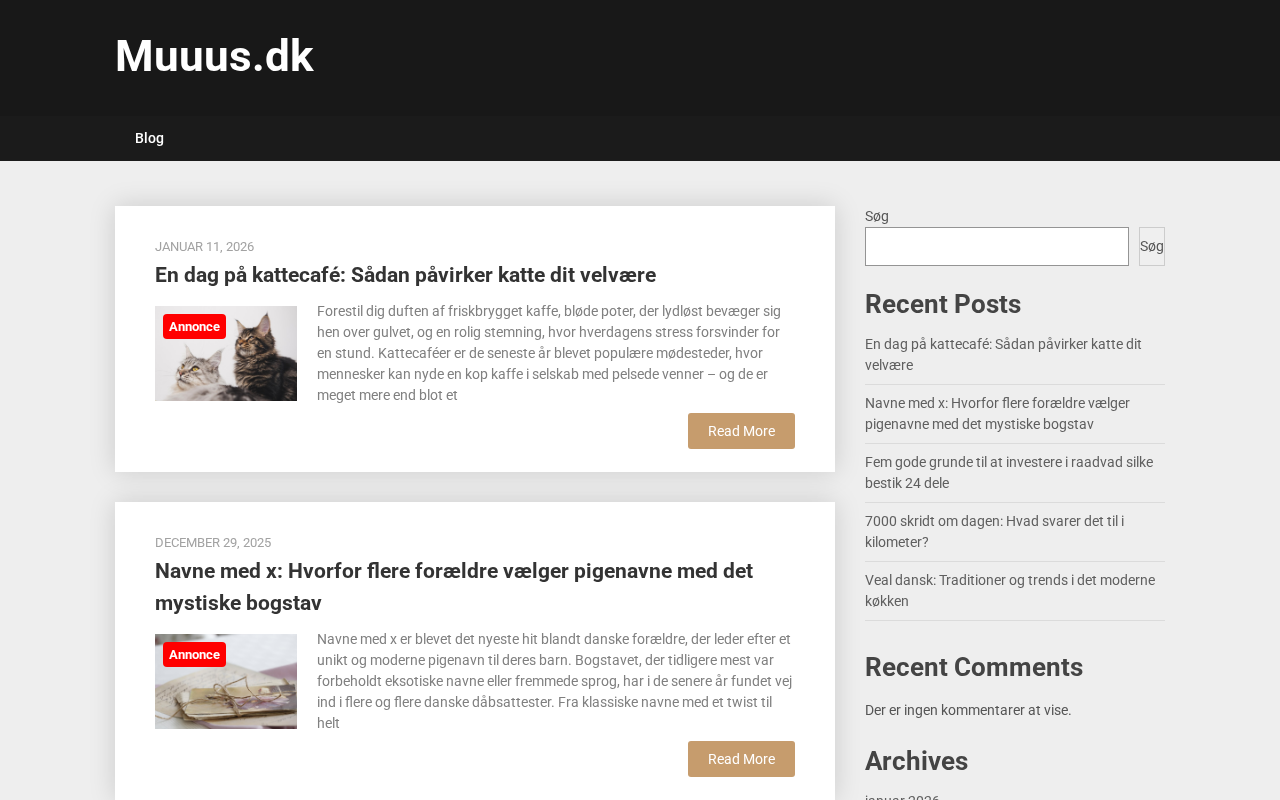The width and height of the screenshot is (1280, 800).
Task: Click the Recent Posts sidebar heading
Action: pyautogui.click(x=943, y=304)
